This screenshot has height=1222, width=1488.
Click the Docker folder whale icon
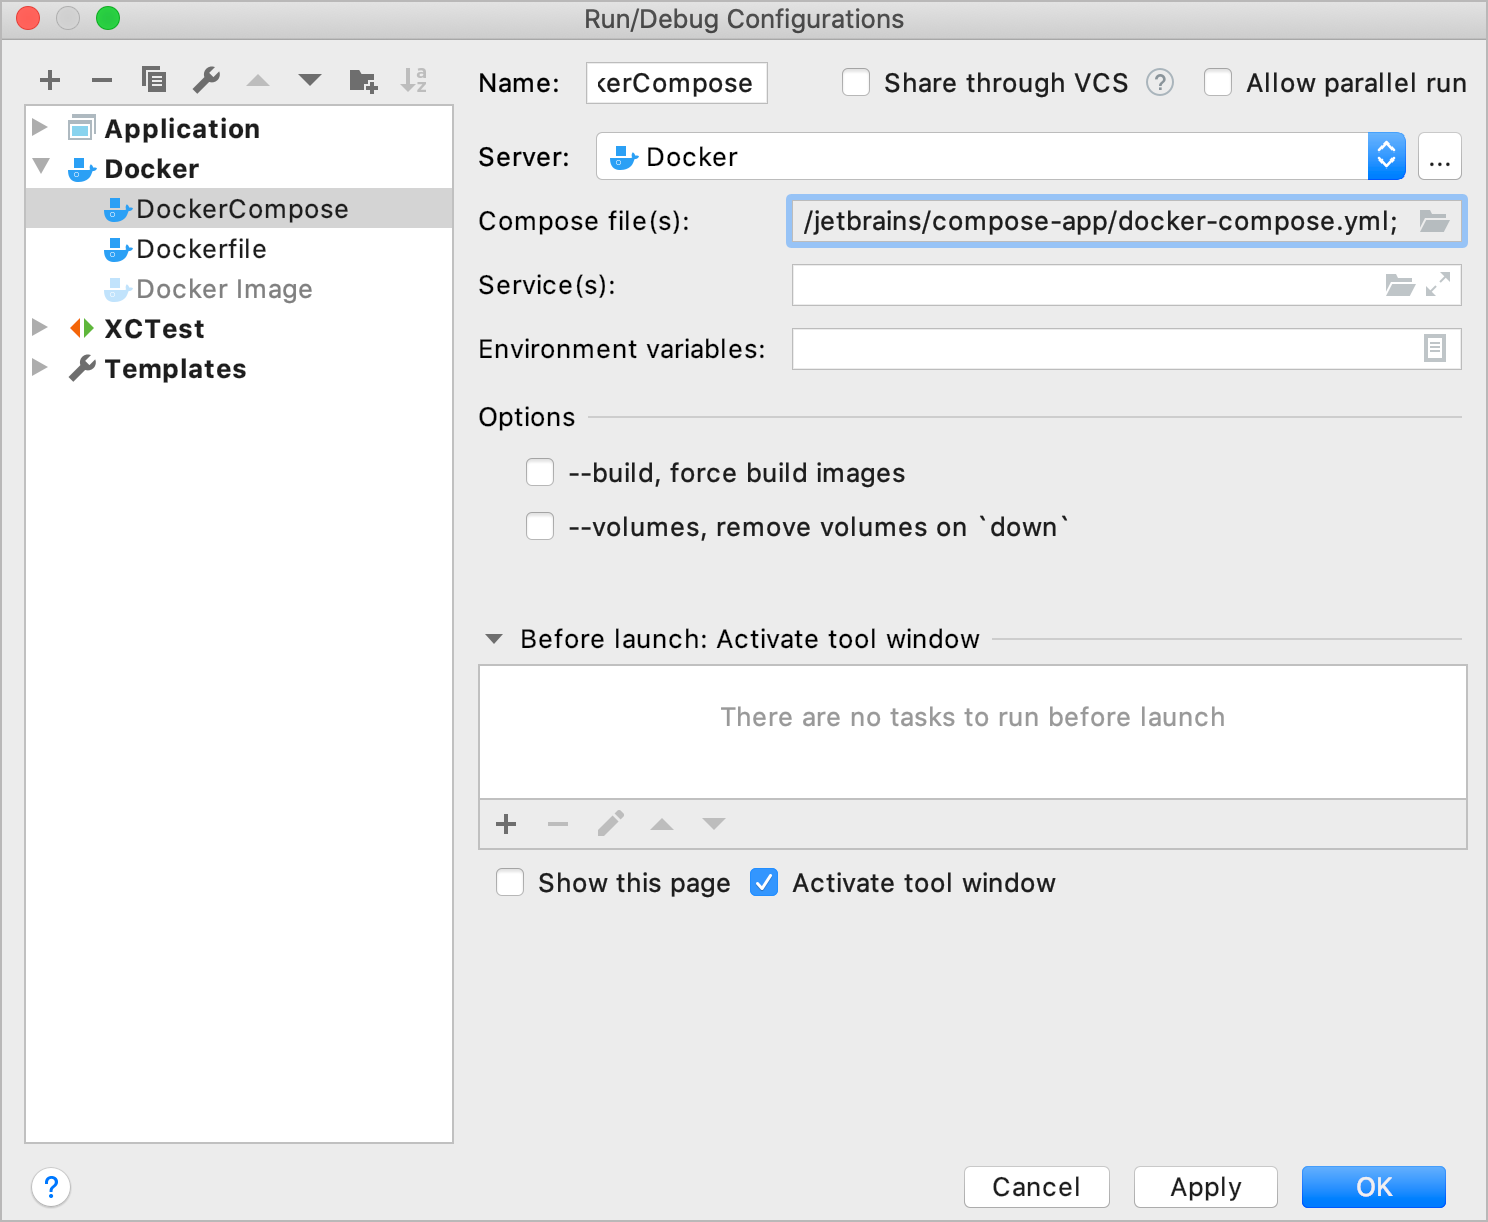(82, 169)
